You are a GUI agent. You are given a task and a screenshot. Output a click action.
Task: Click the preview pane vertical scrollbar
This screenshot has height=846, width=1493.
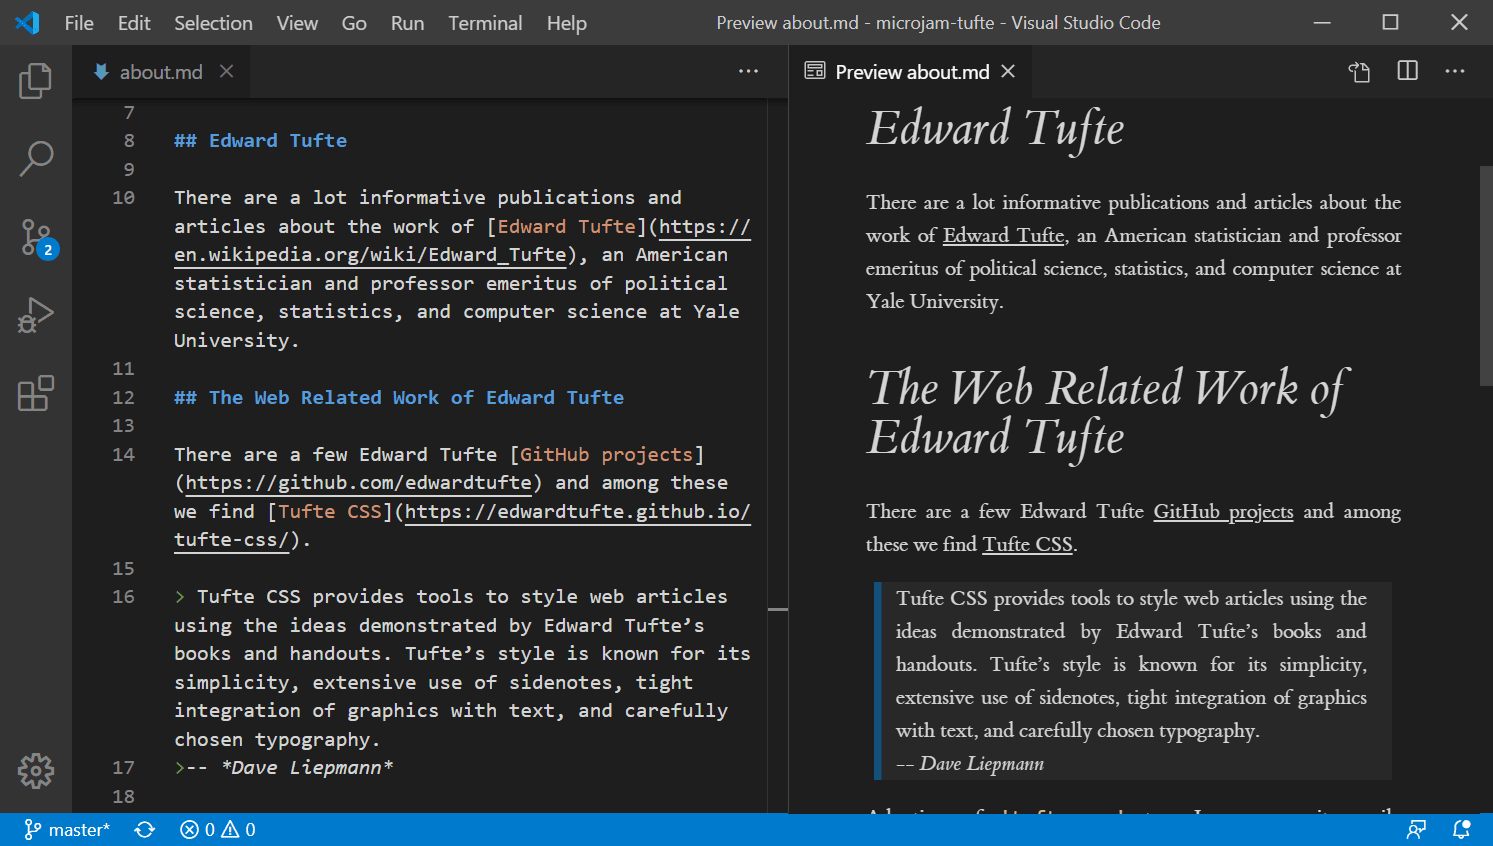click(x=1485, y=276)
